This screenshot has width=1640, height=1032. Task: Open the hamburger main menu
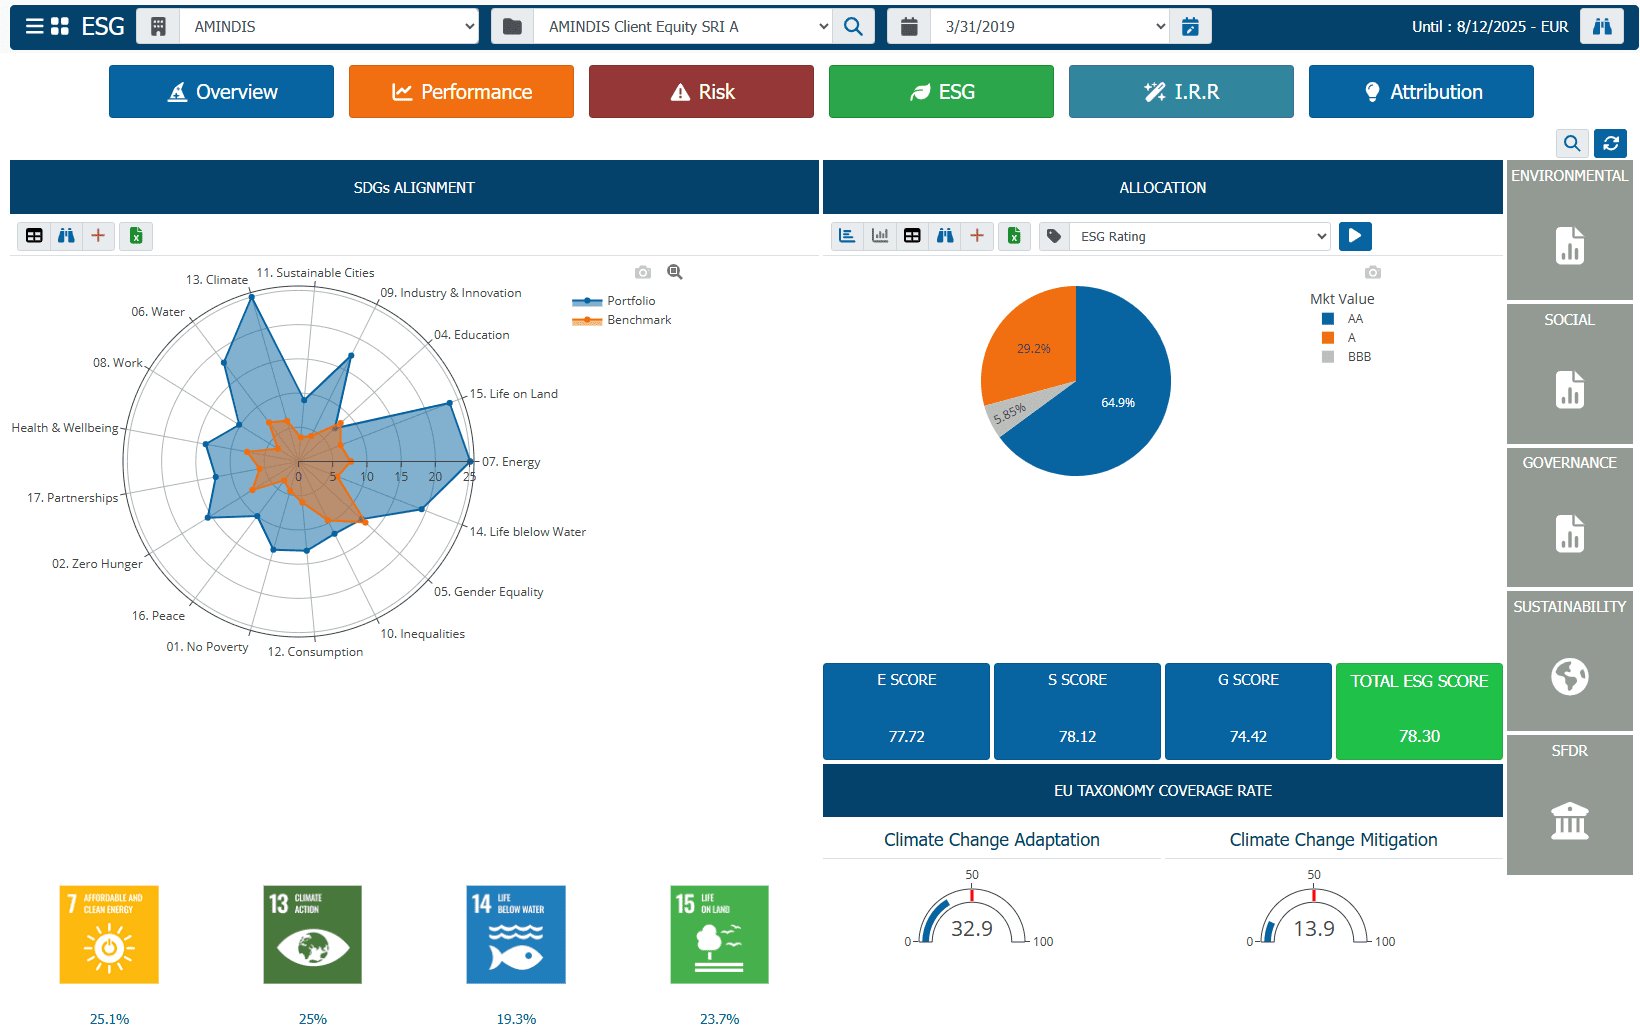coord(34,27)
